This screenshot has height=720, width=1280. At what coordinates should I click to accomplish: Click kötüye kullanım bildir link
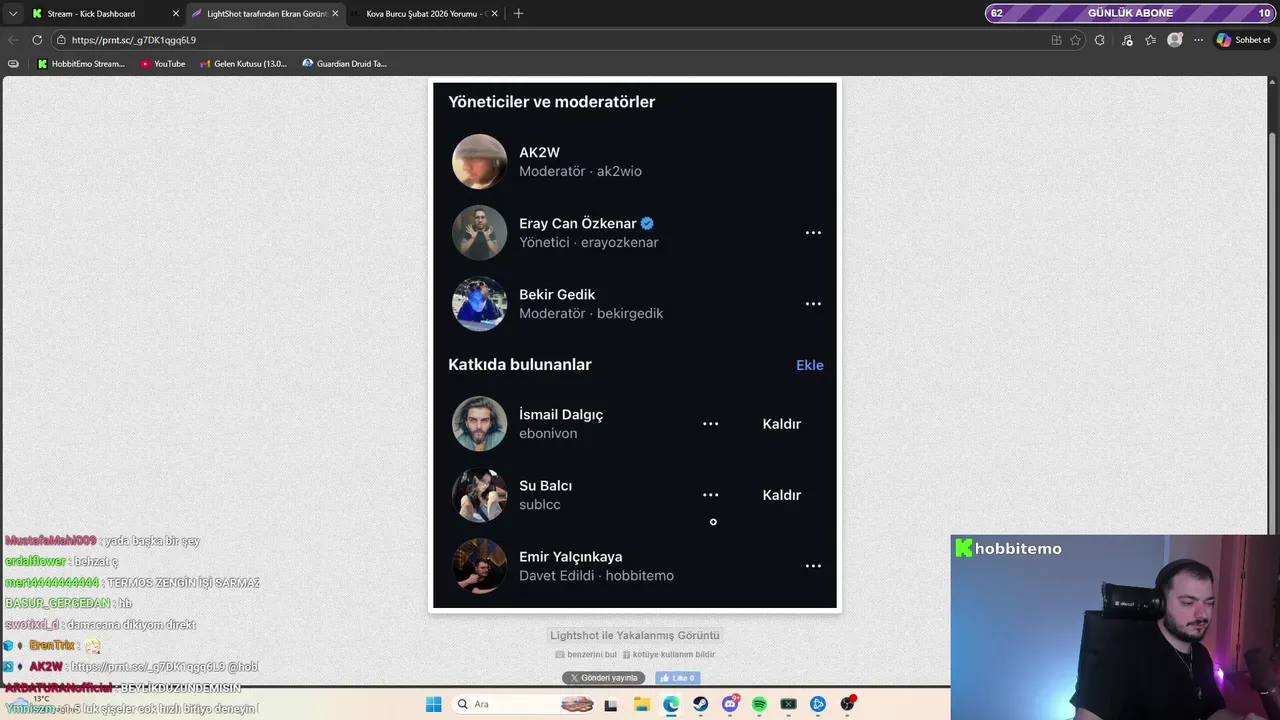(x=668, y=655)
